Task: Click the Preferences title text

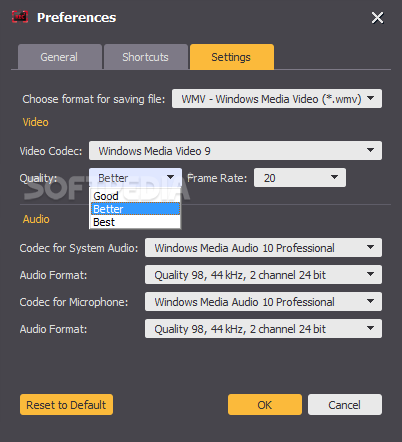Action: (77, 18)
